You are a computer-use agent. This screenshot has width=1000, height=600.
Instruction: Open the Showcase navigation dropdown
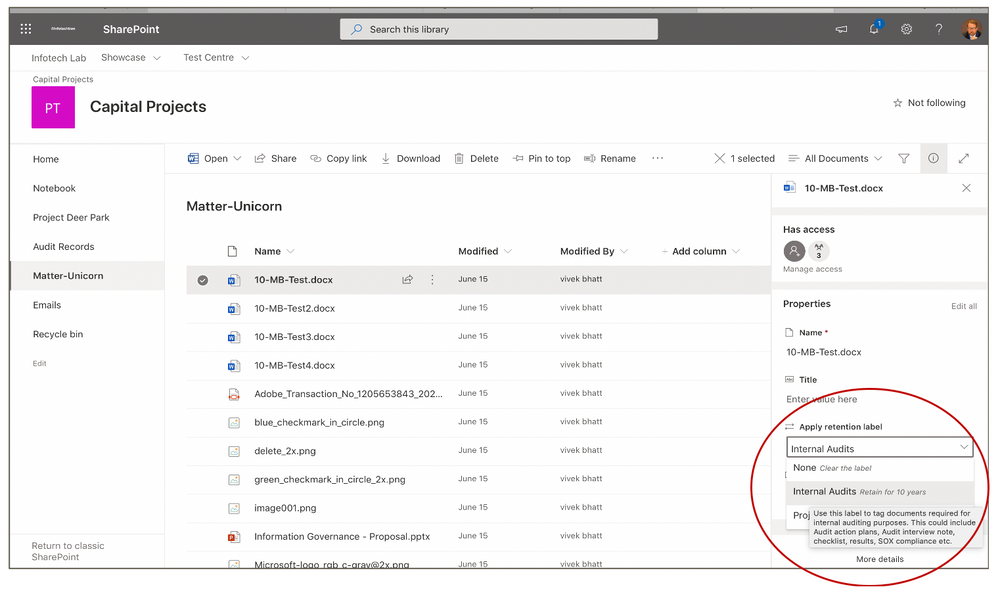pyautogui.click(x=131, y=57)
